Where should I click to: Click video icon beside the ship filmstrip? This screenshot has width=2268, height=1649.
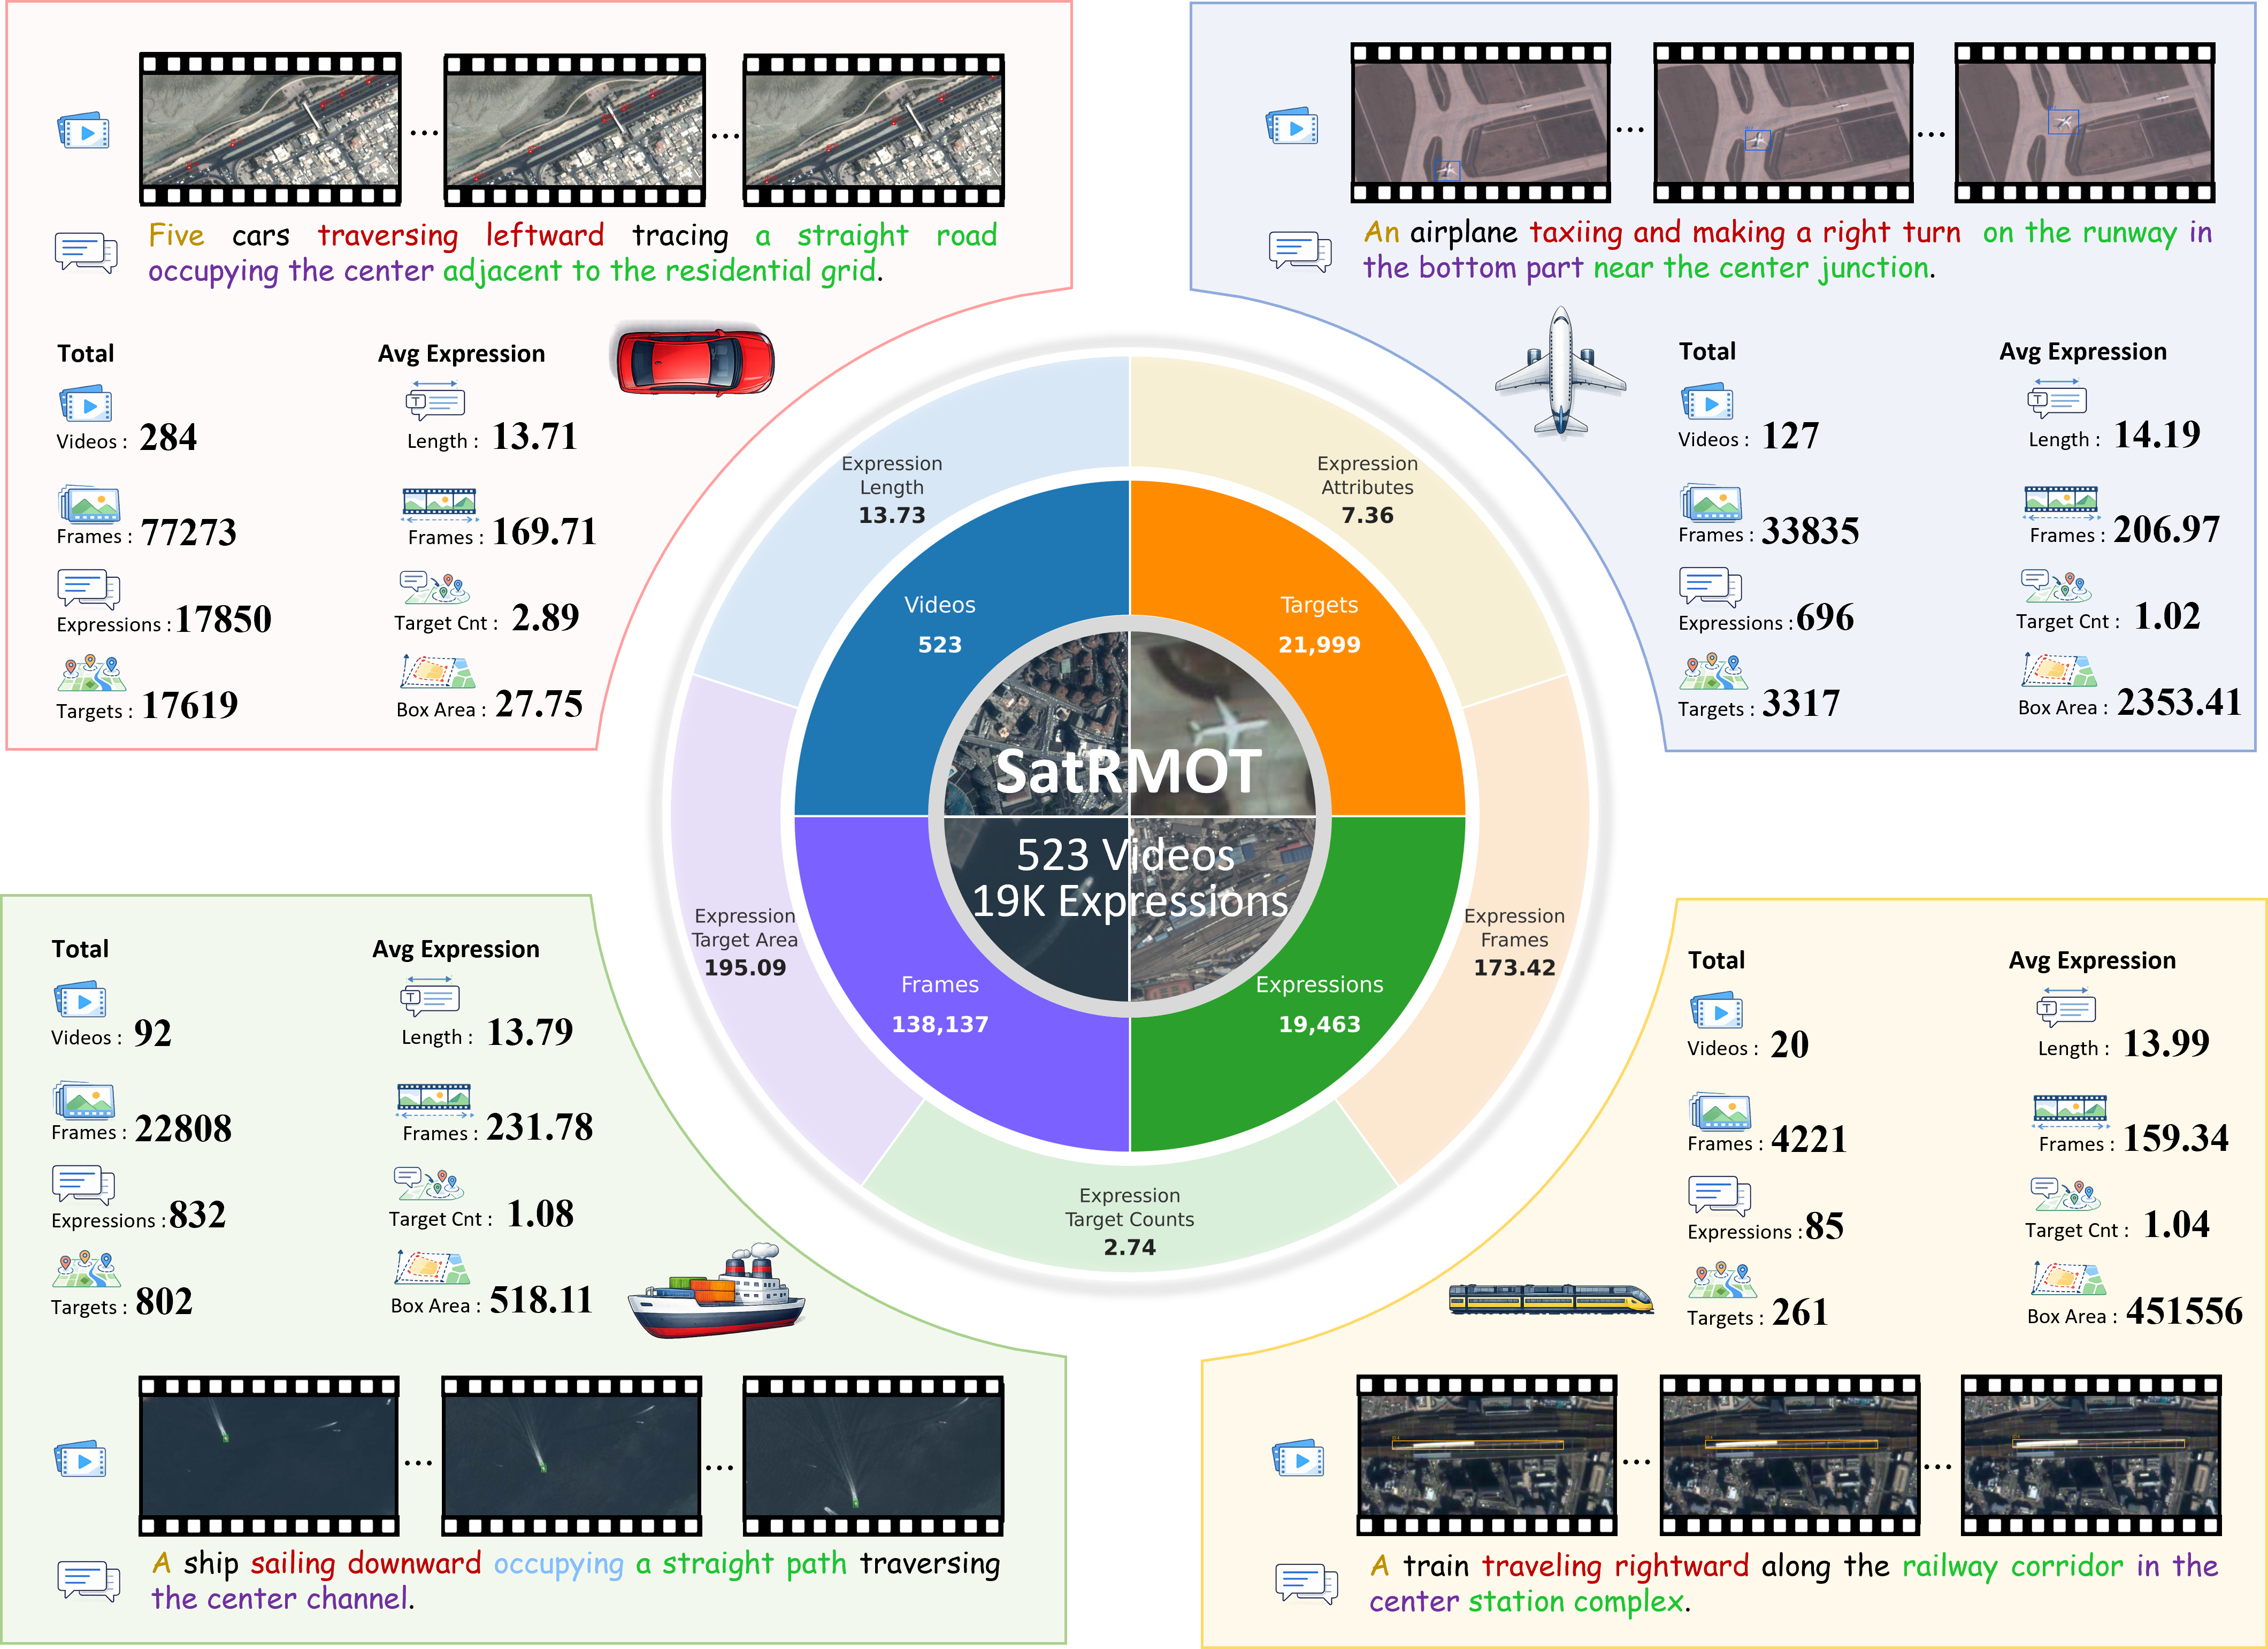click(81, 1460)
